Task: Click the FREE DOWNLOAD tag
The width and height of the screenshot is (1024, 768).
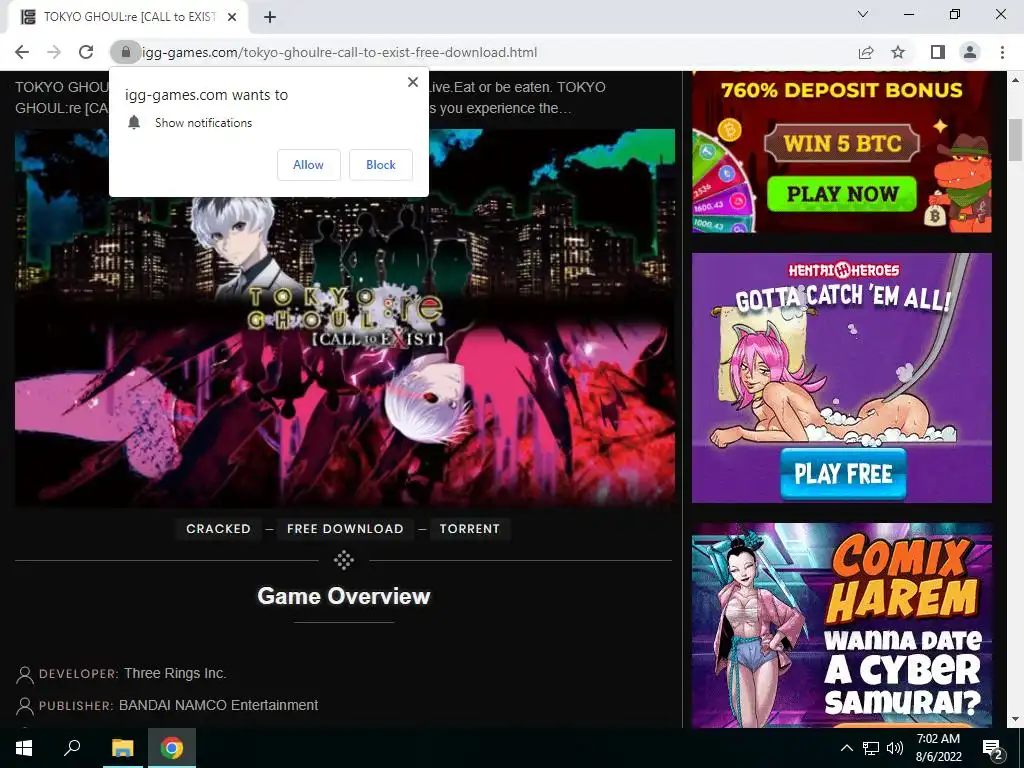Action: pyautogui.click(x=345, y=529)
